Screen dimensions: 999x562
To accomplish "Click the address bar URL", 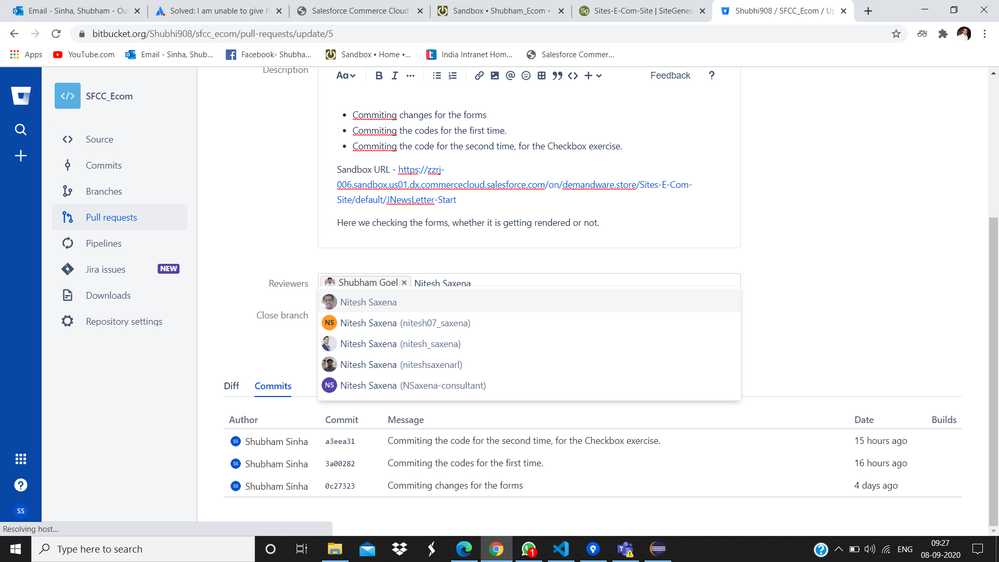I will [x=213, y=34].
